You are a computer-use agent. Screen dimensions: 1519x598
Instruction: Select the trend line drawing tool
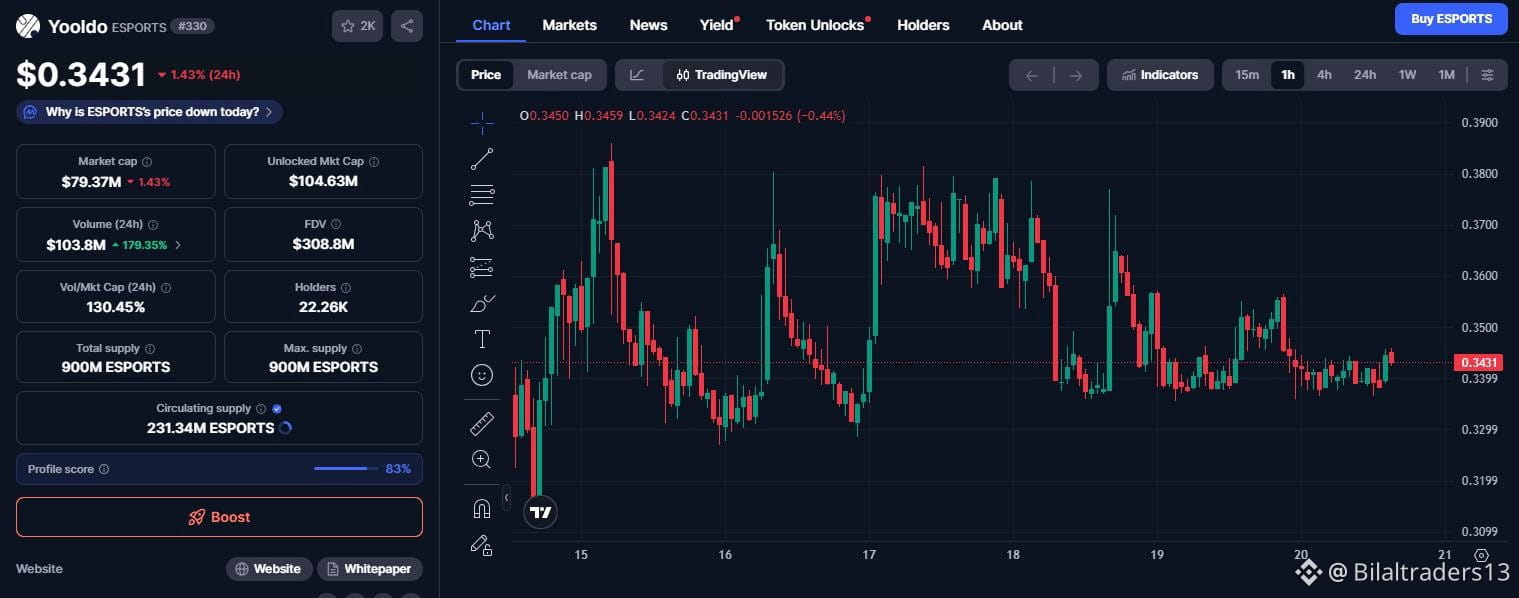[482, 159]
